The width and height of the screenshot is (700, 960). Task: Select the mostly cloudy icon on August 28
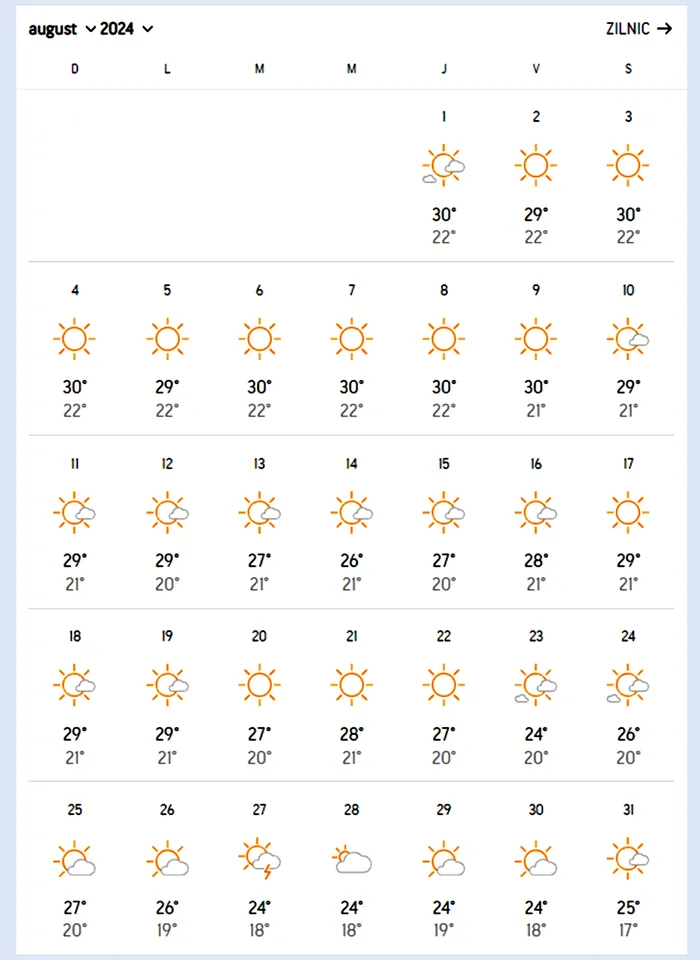click(352, 859)
